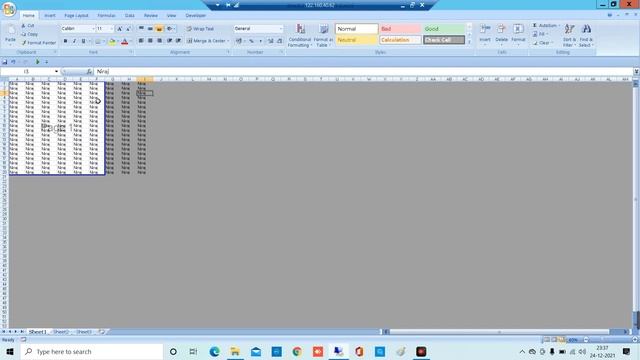The height and width of the screenshot is (360, 640).
Task: Open Sort & Filter menu
Action: [569, 35]
